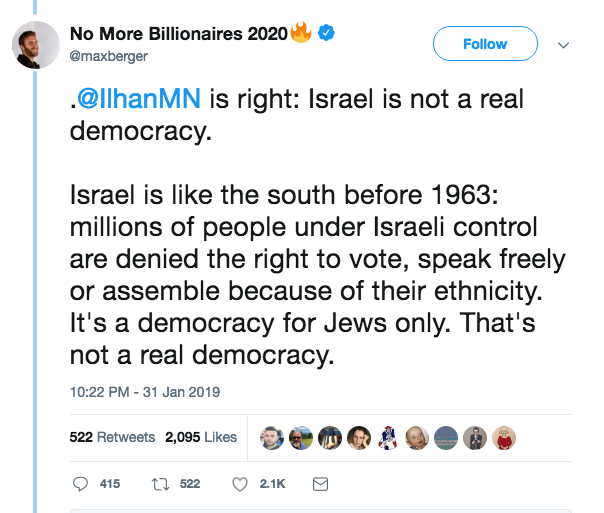Viewport: 604px width, 513px height.
Task: Open the @IlhanMN mention link
Action: (x=139, y=99)
